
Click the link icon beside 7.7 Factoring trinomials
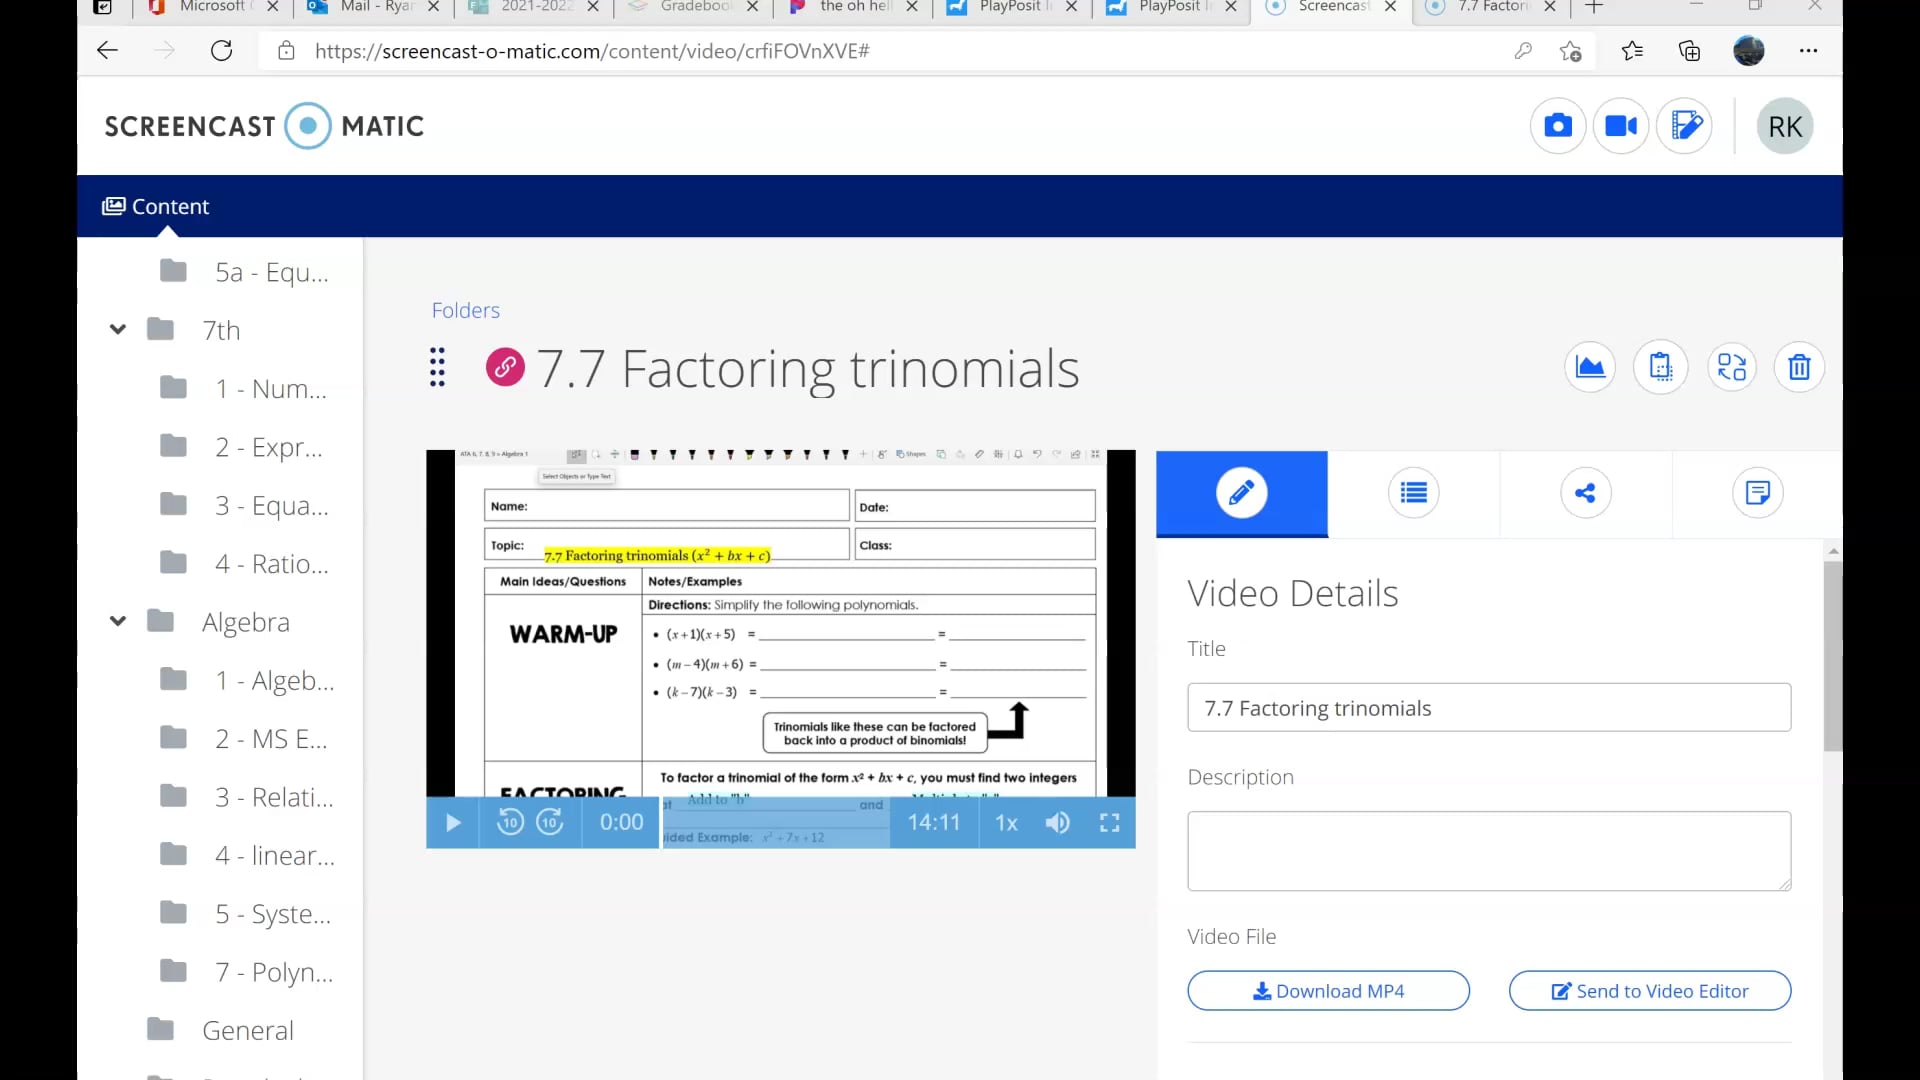click(504, 367)
